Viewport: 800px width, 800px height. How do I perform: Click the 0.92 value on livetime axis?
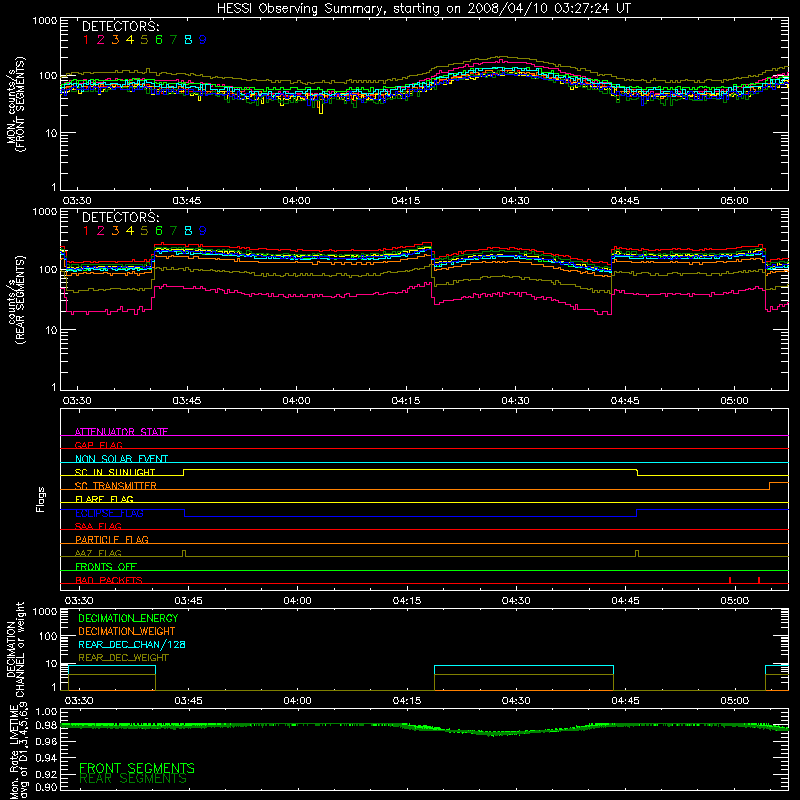tap(47, 773)
